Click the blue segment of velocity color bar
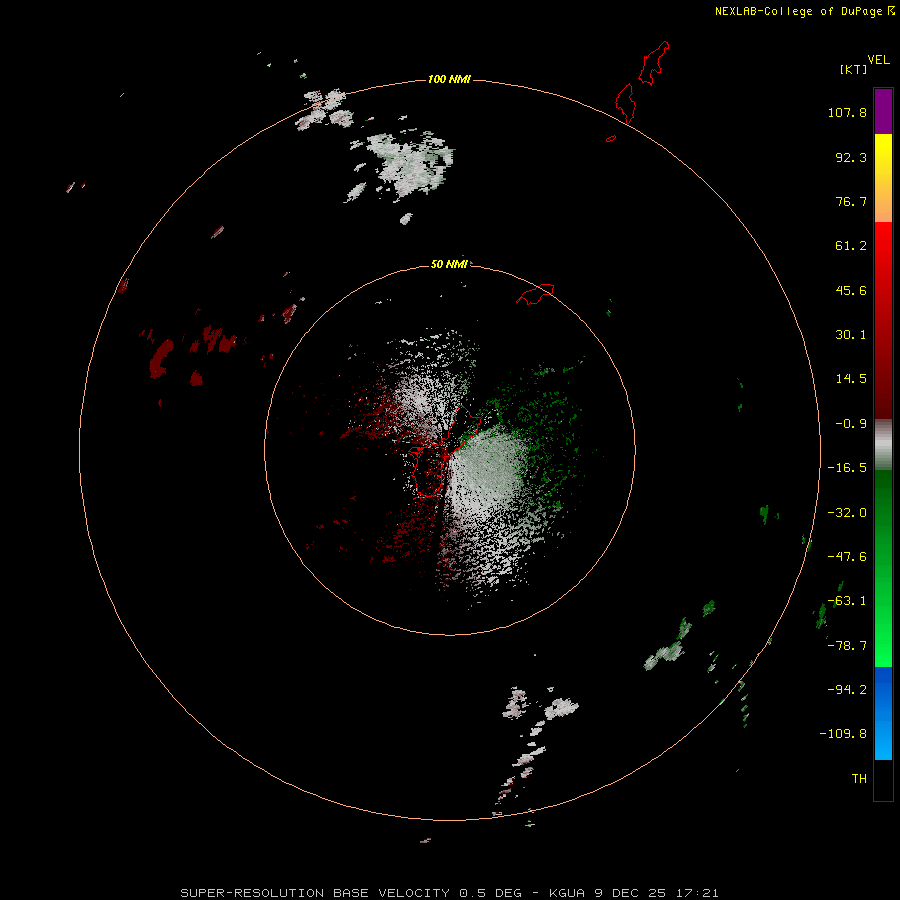900x900 pixels. (x=883, y=713)
